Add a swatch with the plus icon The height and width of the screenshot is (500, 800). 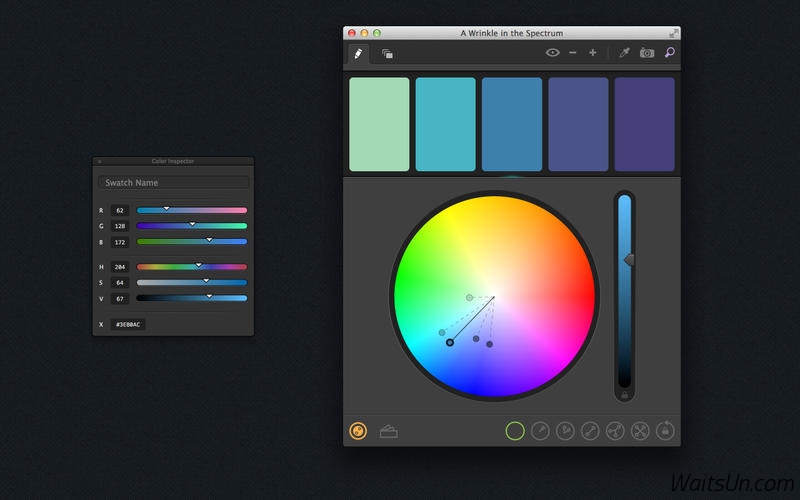click(x=592, y=53)
